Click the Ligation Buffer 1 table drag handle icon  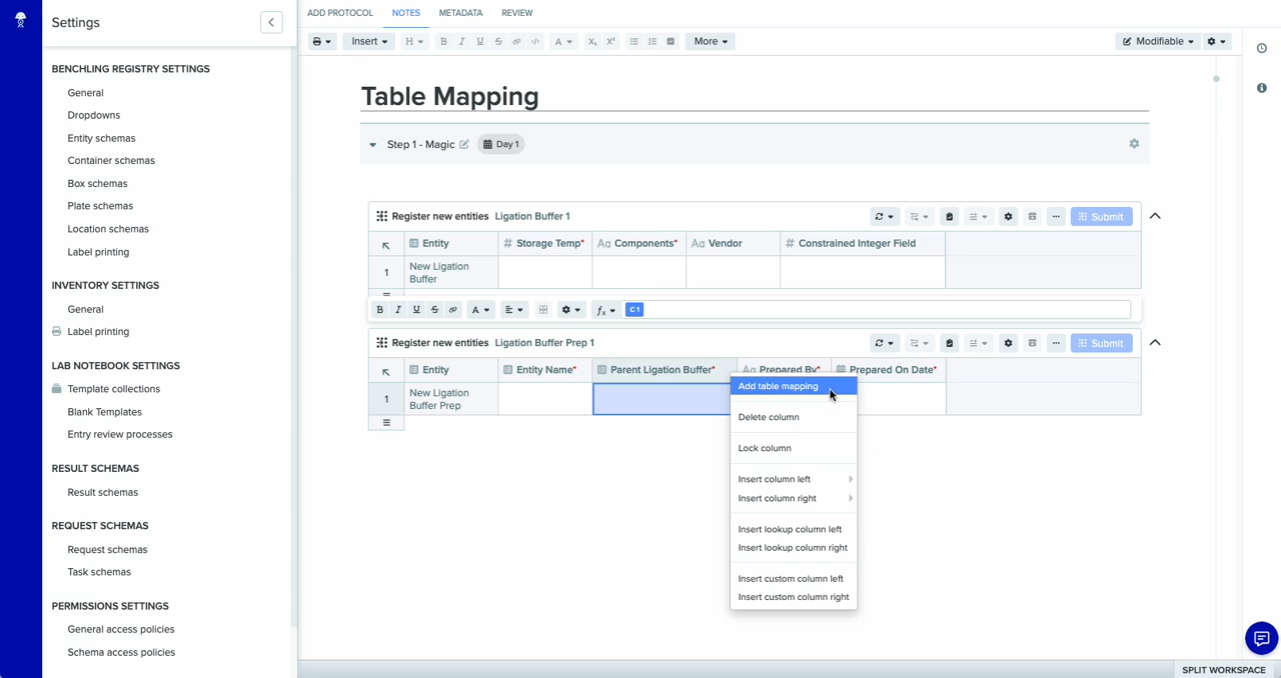pyautogui.click(x=381, y=216)
